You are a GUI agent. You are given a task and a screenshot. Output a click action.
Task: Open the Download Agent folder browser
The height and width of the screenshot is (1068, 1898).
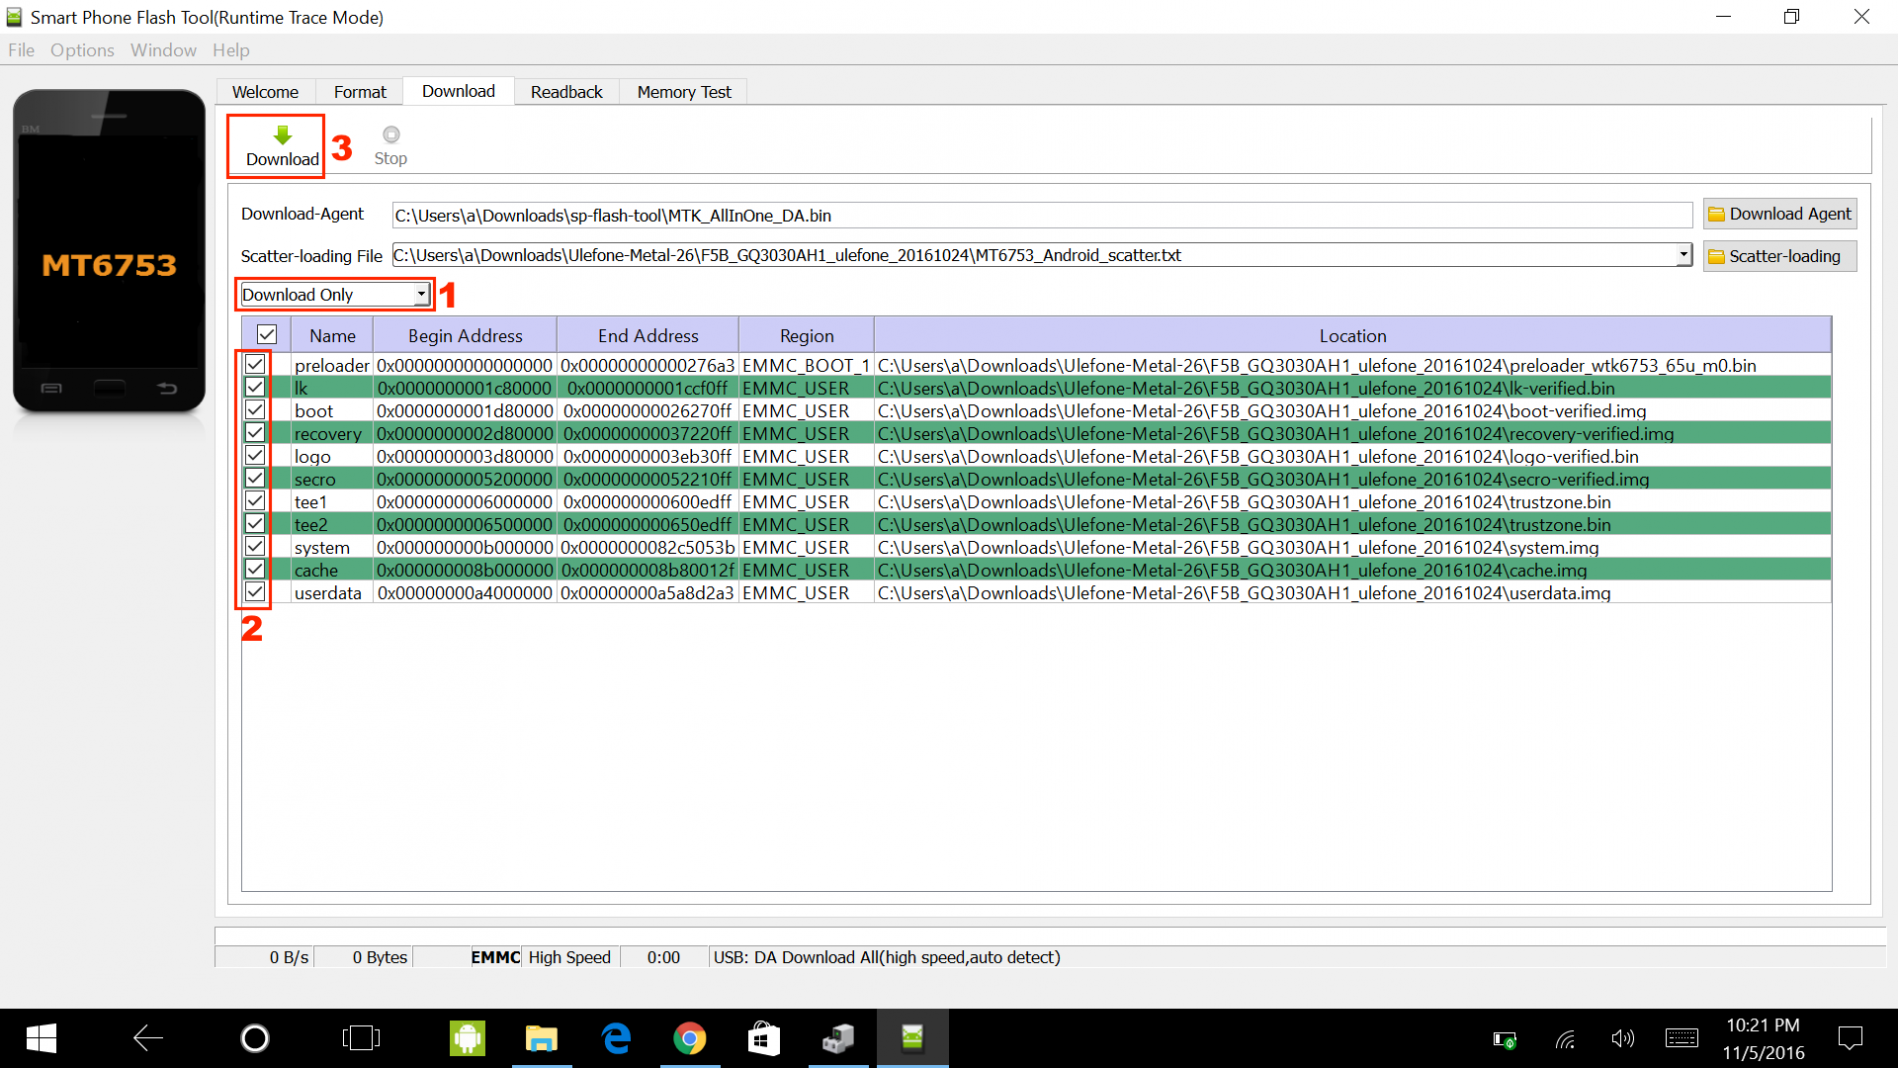pyautogui.click(x=1779, y=214)
